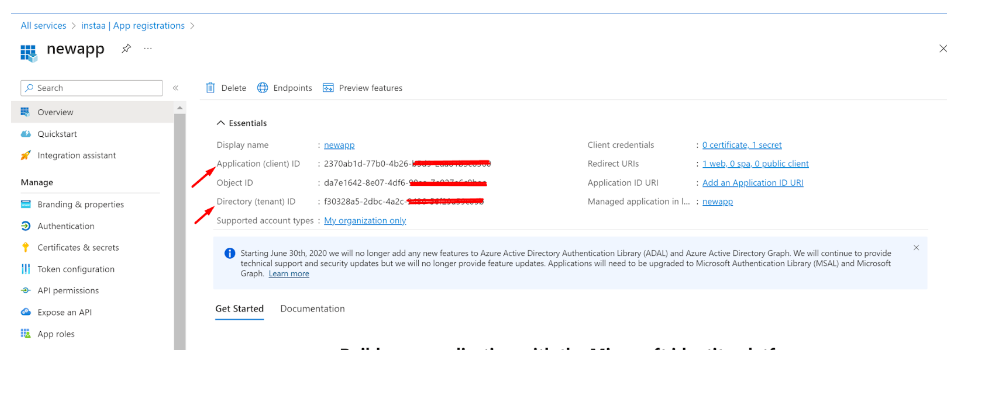Click the sidebar vertical scrollbar
Viewport: 987px width, 397px height.
(x=180, y=232)
